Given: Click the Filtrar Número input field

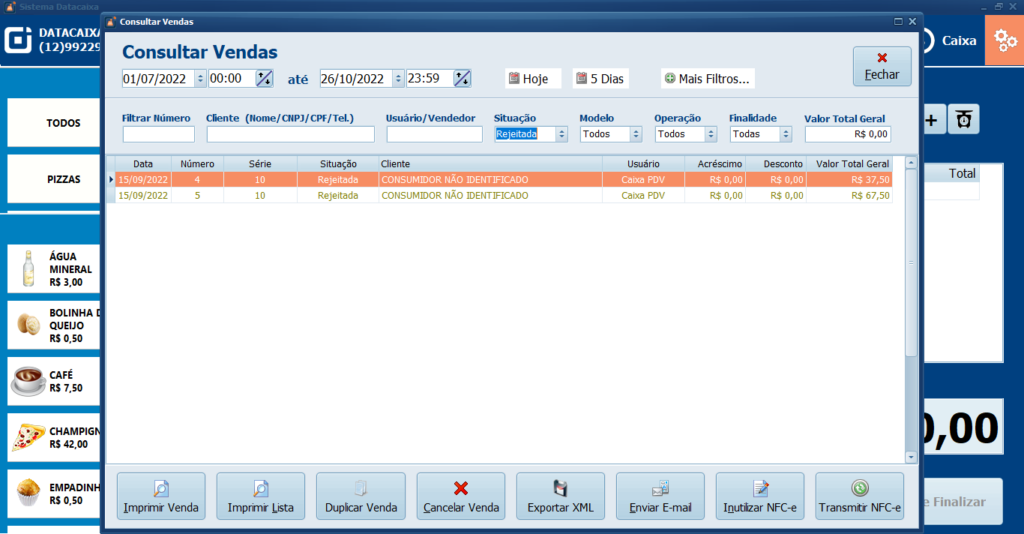Looking at the screenshot, I should 158,134.
